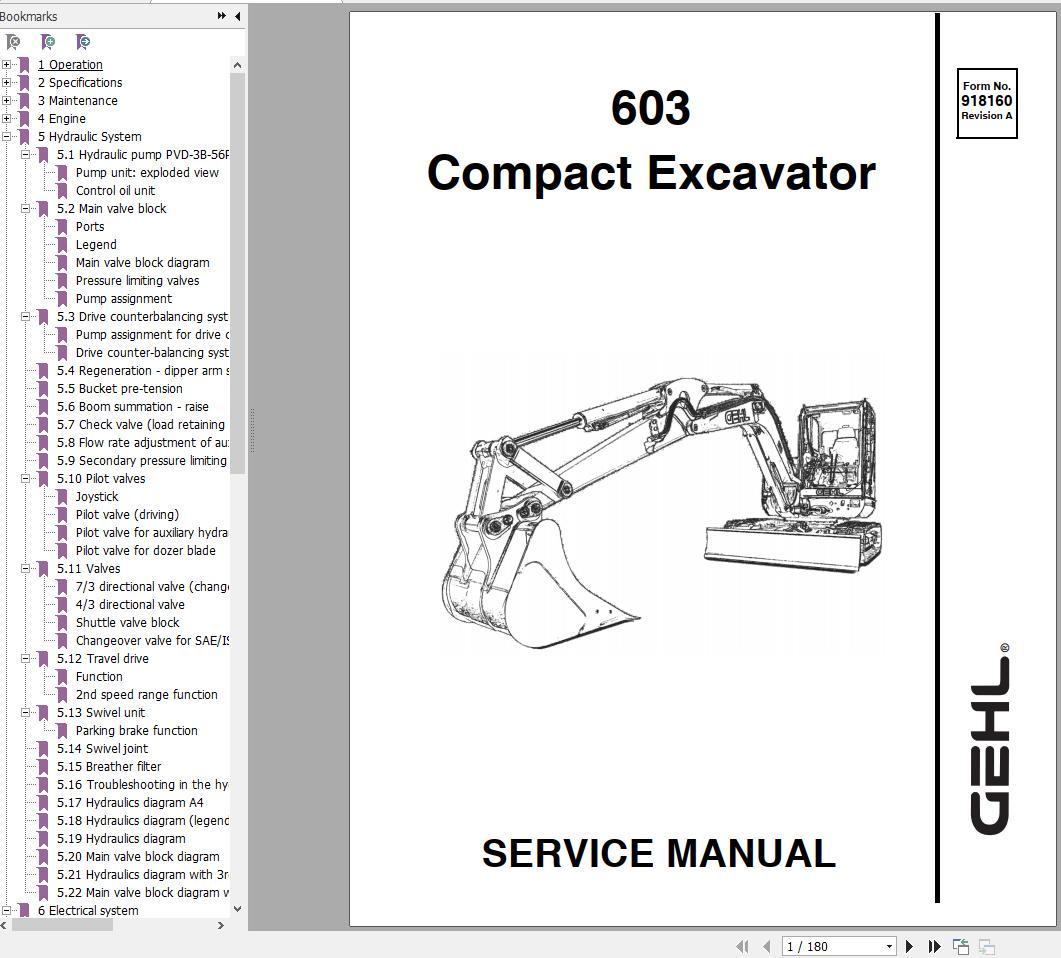This screenshot has height=958, width=1061.
Task: Select the delete bookmark icon
Action: point(13,42)
